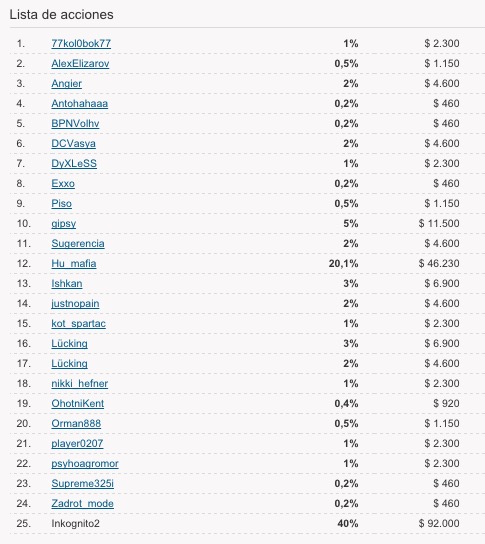Click Hu_mafia with 20,1% share

[x=74, y=264]
